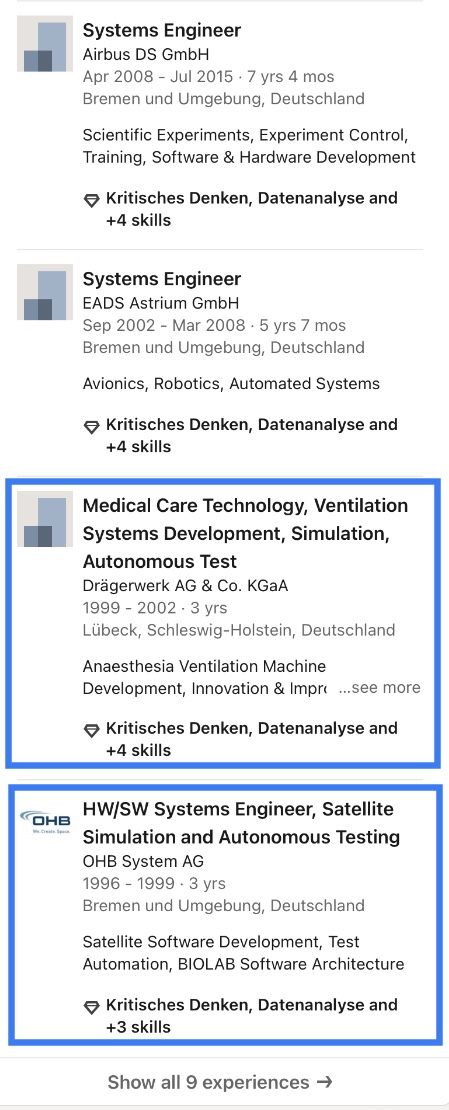
Task: Open the Airbus DS Systems Engineer title
Action: pyautogui.click(x=162, y=30)
